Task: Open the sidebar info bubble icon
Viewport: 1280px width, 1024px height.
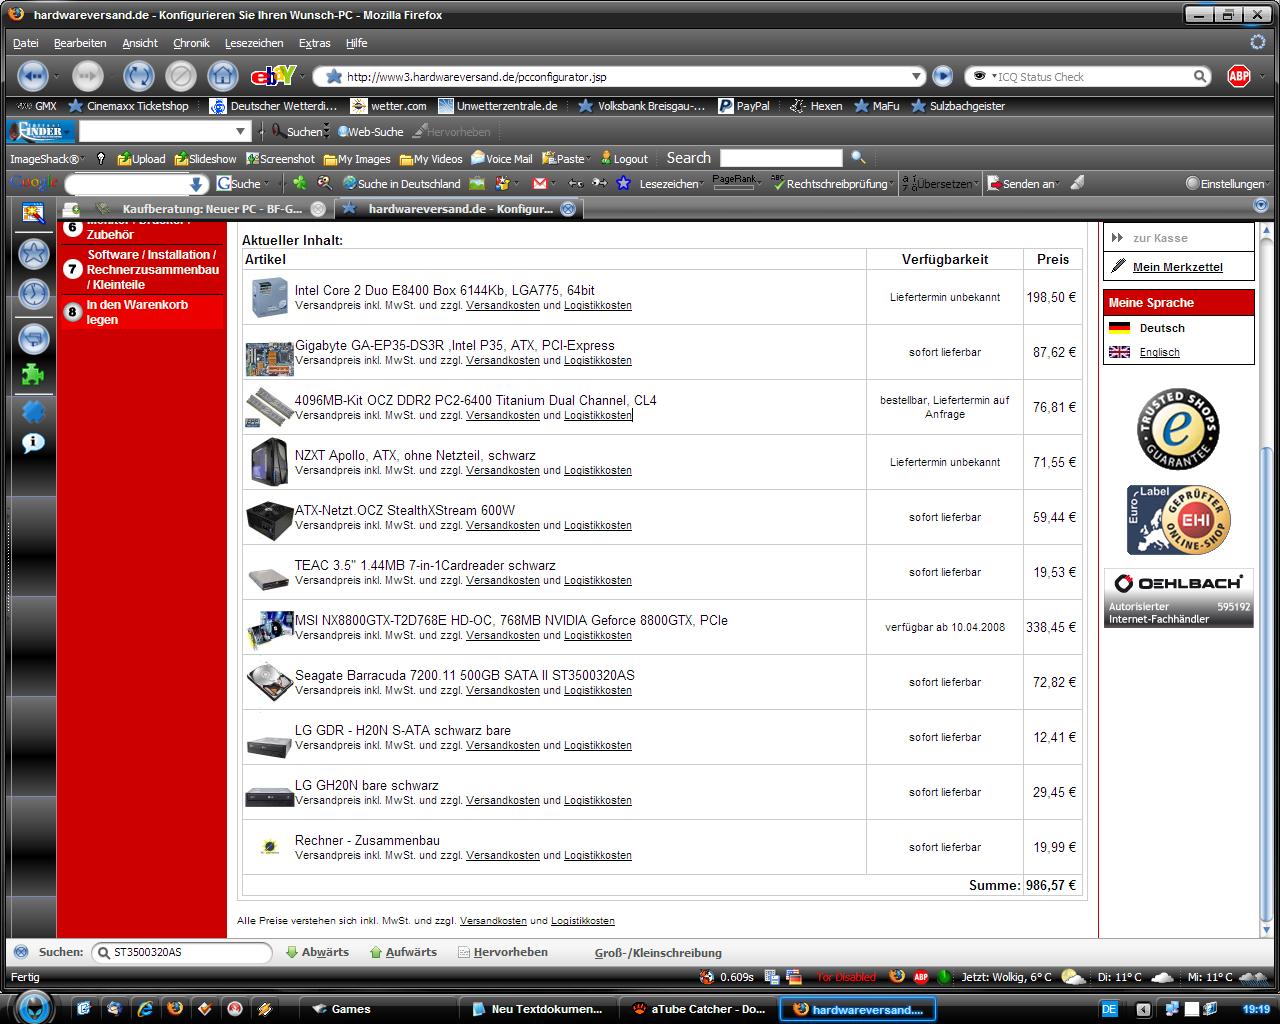Action: click(34, 442)
